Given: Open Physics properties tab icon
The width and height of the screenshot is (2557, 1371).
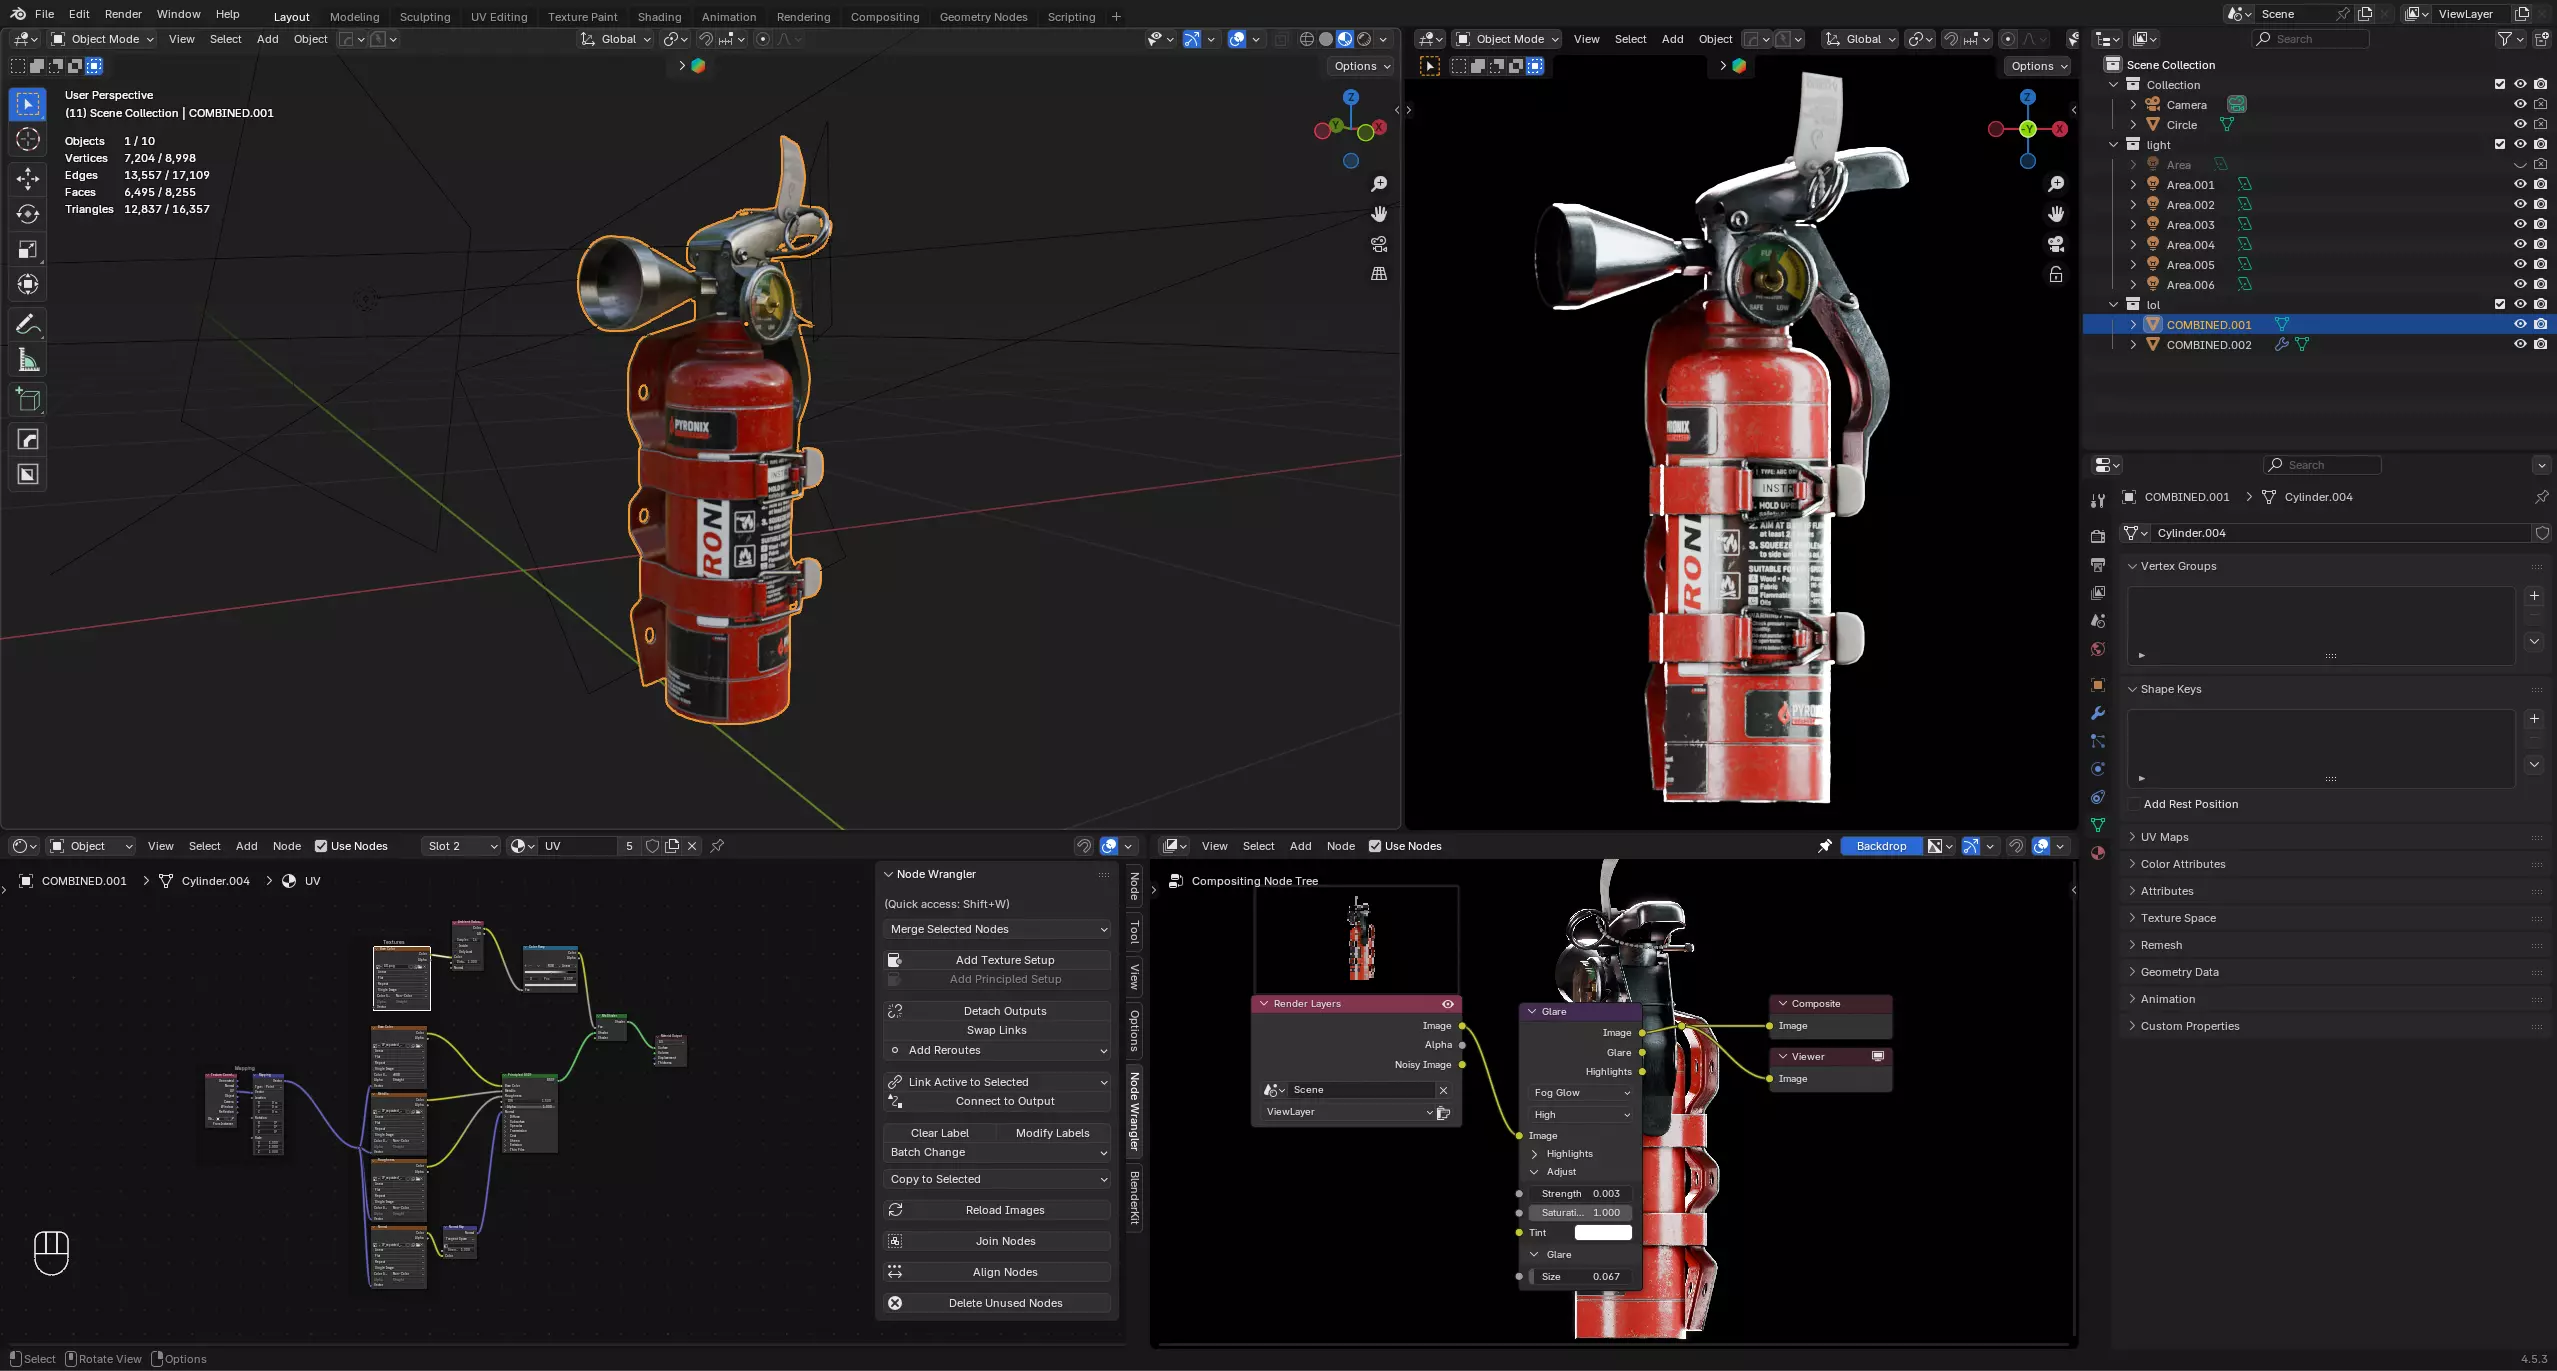Looking at the screenshot, I should [2098, 769].
